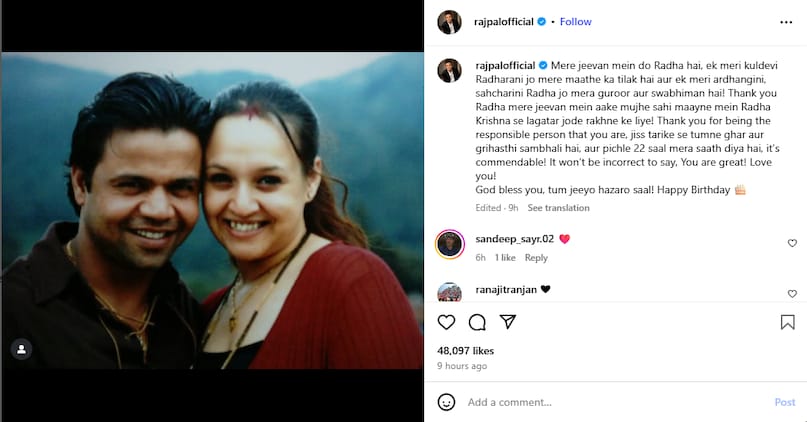Open the 48,097 likes list
Image resolution: width=807 pixels, height=422 pixels.
click(466, 351)
